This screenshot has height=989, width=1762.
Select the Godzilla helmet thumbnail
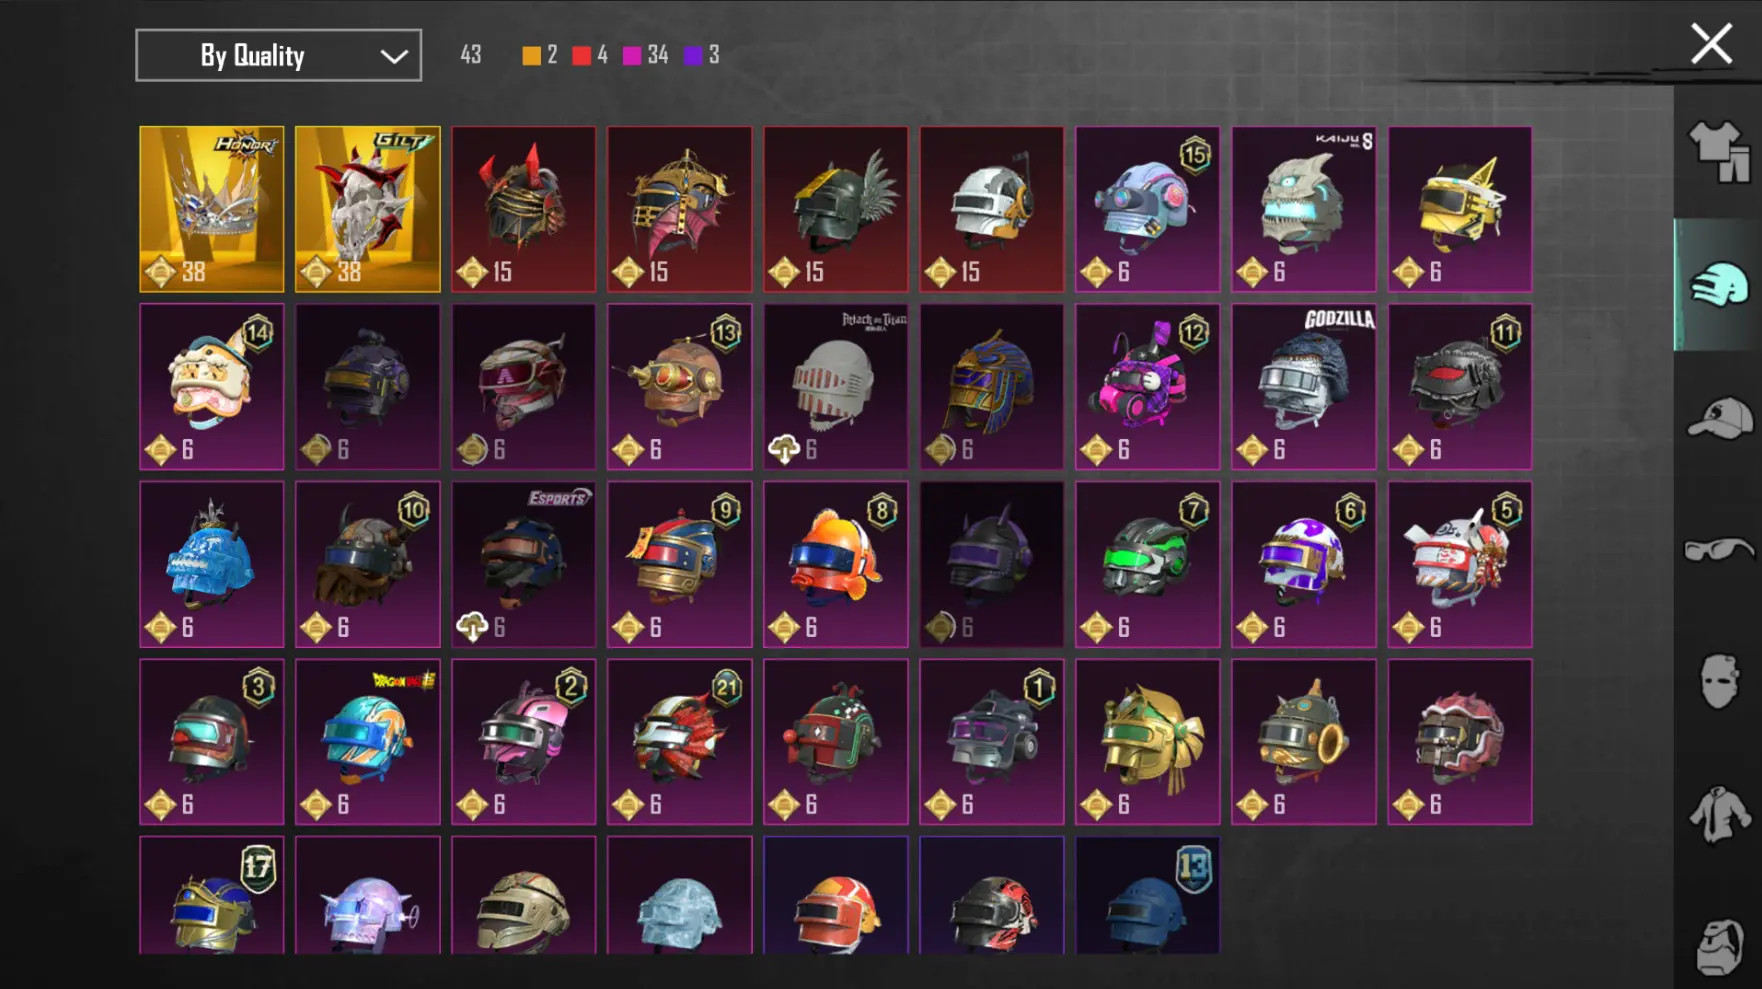point(1303,386)
